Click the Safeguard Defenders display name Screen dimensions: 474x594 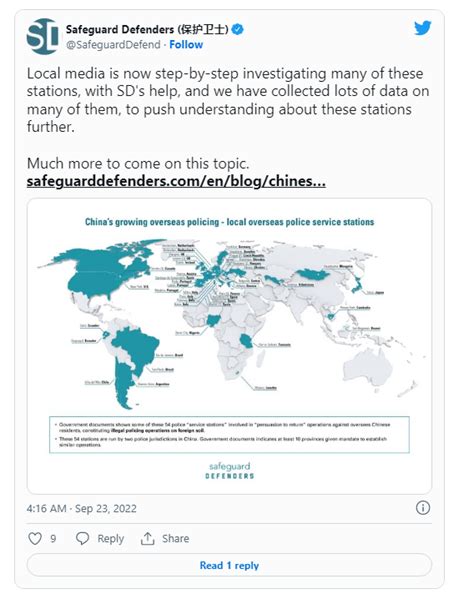[147, 29]
